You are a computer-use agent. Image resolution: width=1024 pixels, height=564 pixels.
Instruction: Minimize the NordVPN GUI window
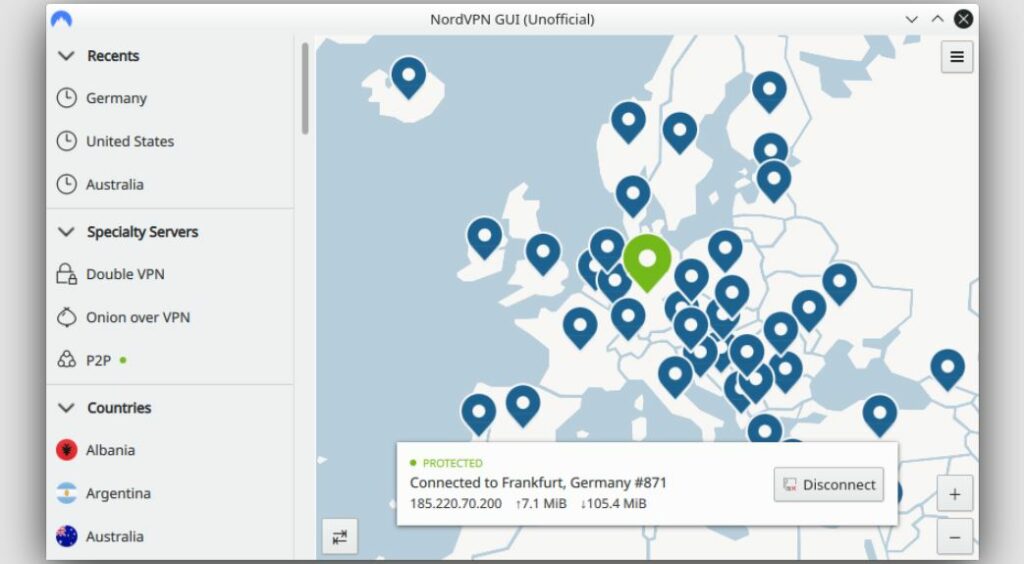click(x=912, y=19)
